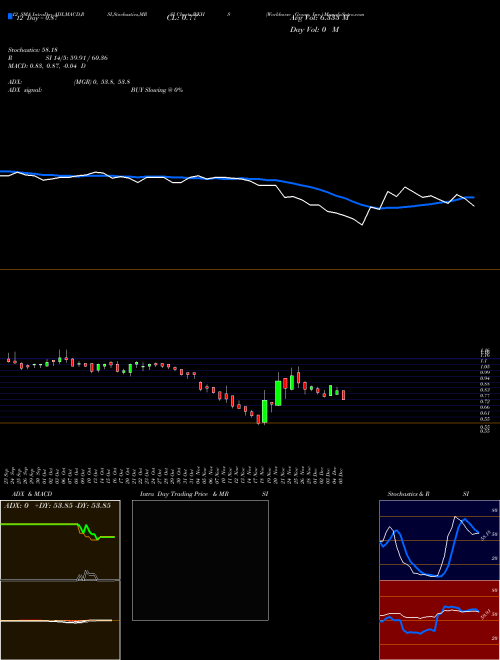Click the blue 12 Day SMA legend square
500x660 pixels.
[x=11, y=17]
